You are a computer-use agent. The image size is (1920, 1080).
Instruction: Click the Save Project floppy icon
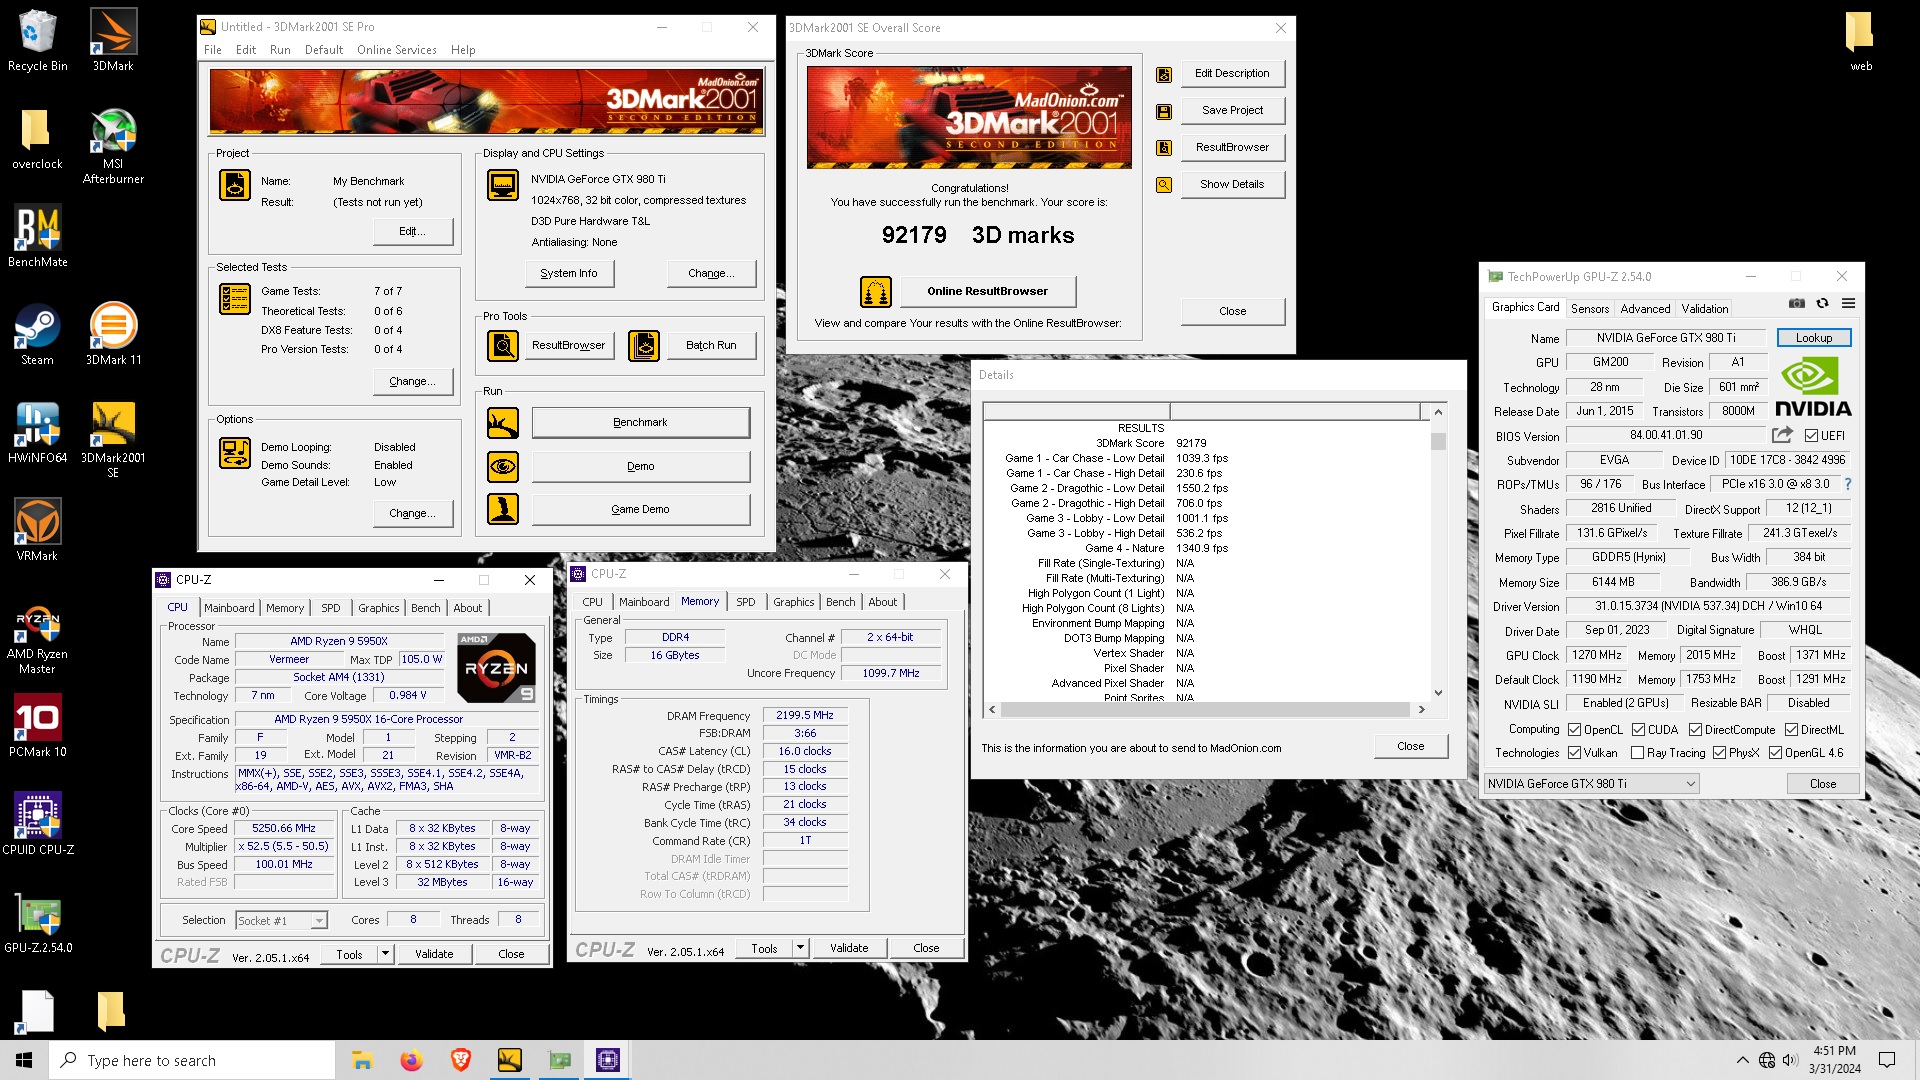[1164, 111]
